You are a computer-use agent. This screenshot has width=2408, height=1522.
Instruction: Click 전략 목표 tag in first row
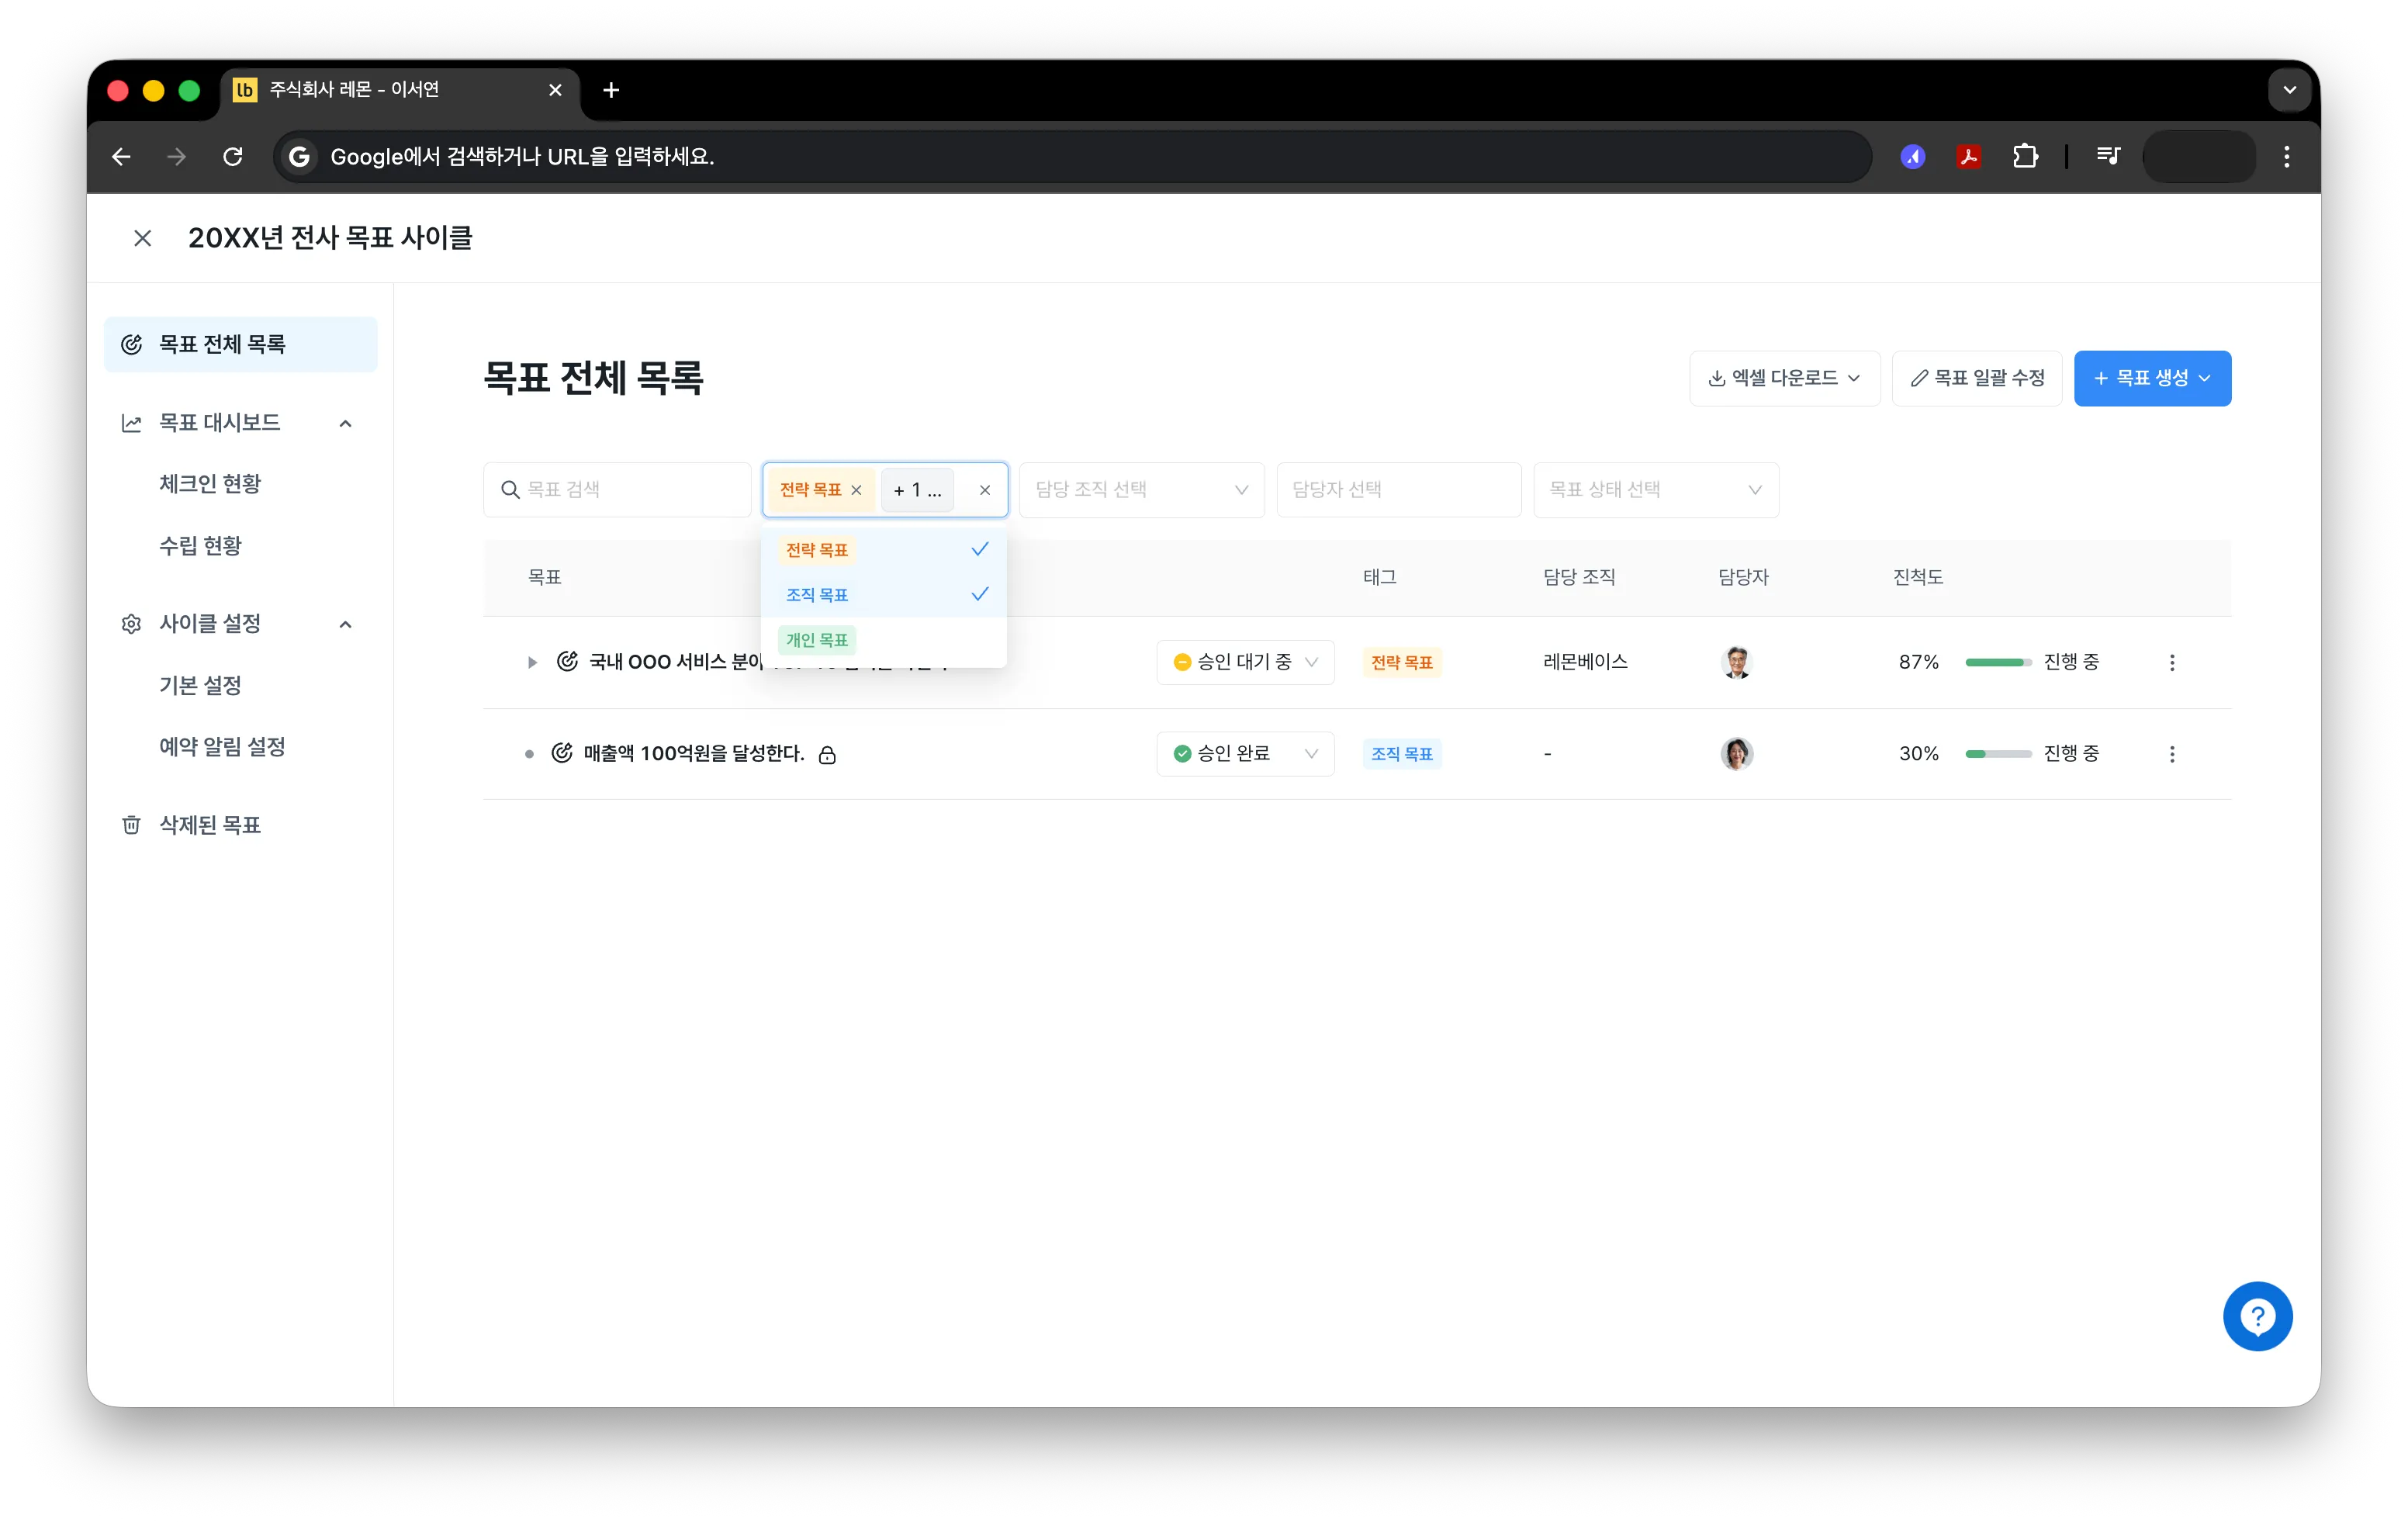coord(1401,663)
